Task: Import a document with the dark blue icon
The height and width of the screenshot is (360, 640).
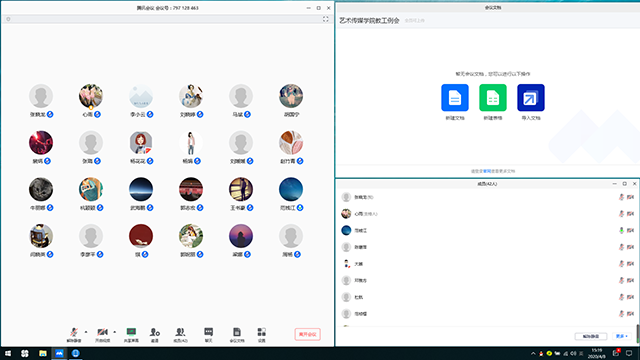Action: pyautogui.click(x=531, y=98)
